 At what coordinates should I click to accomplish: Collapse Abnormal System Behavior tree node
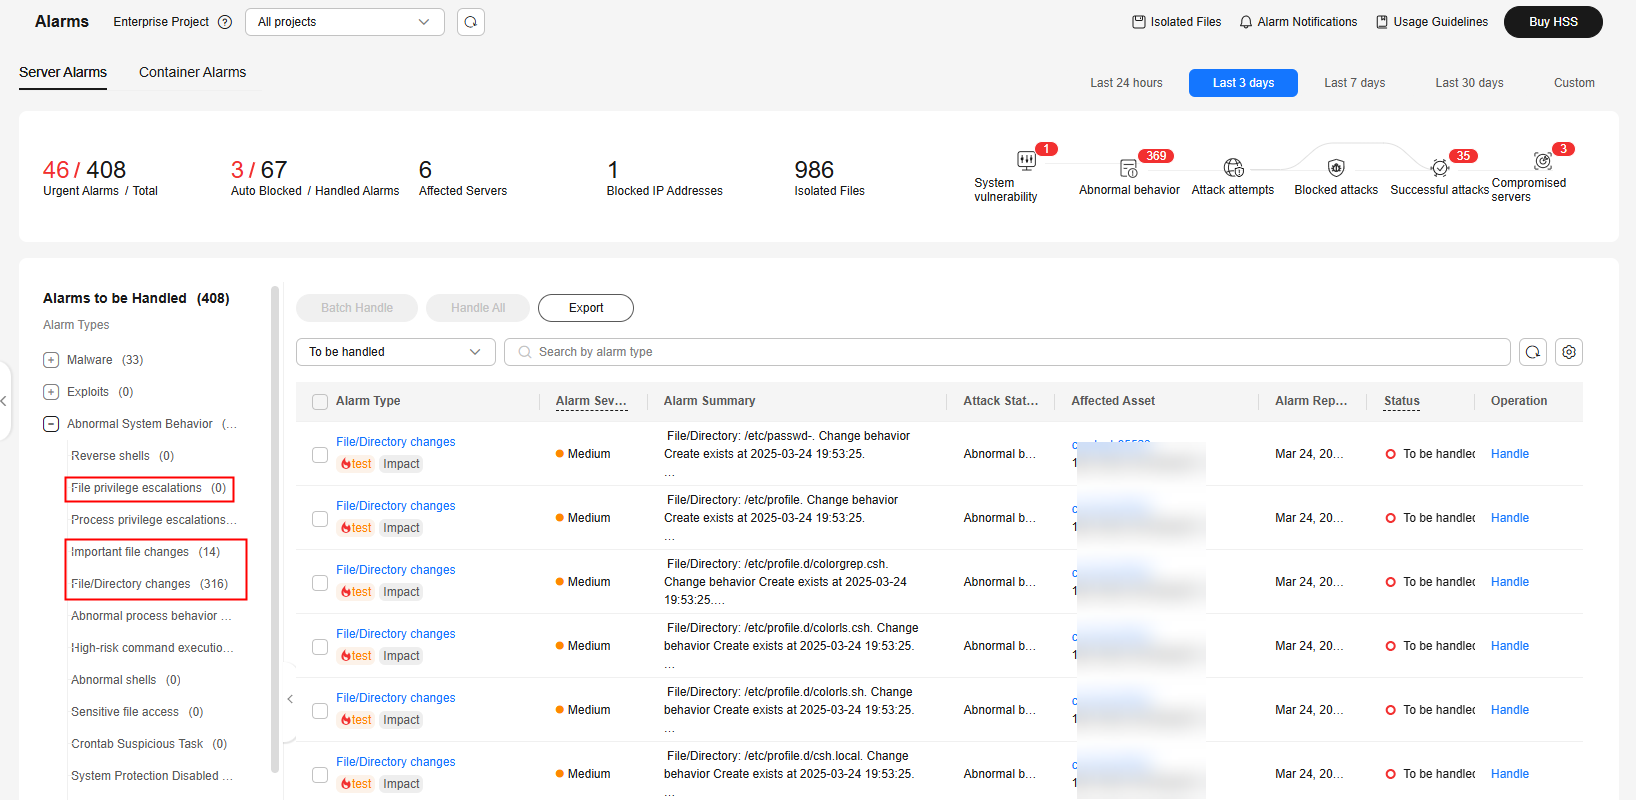pyautogui.click(x=51, y=424)
